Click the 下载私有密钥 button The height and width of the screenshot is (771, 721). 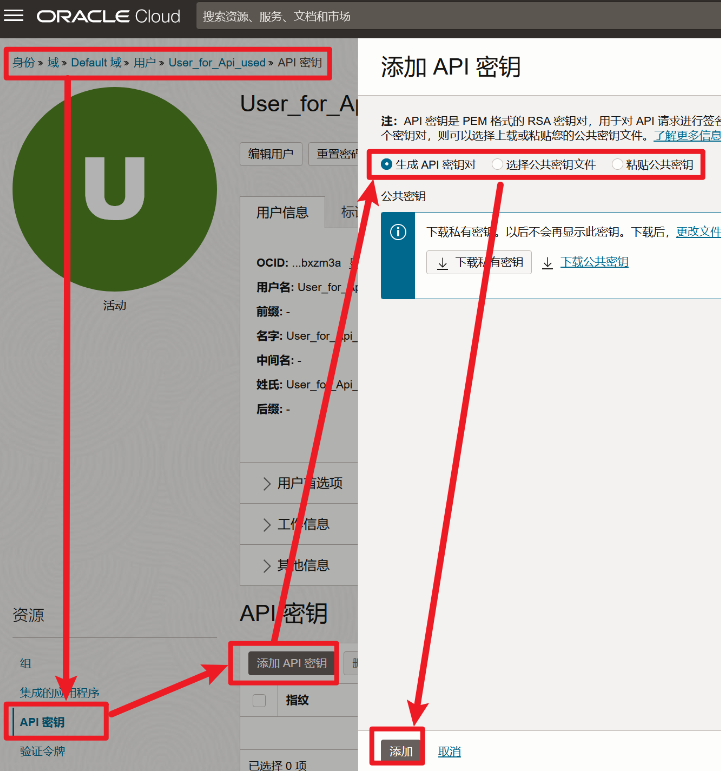[480, 262]
